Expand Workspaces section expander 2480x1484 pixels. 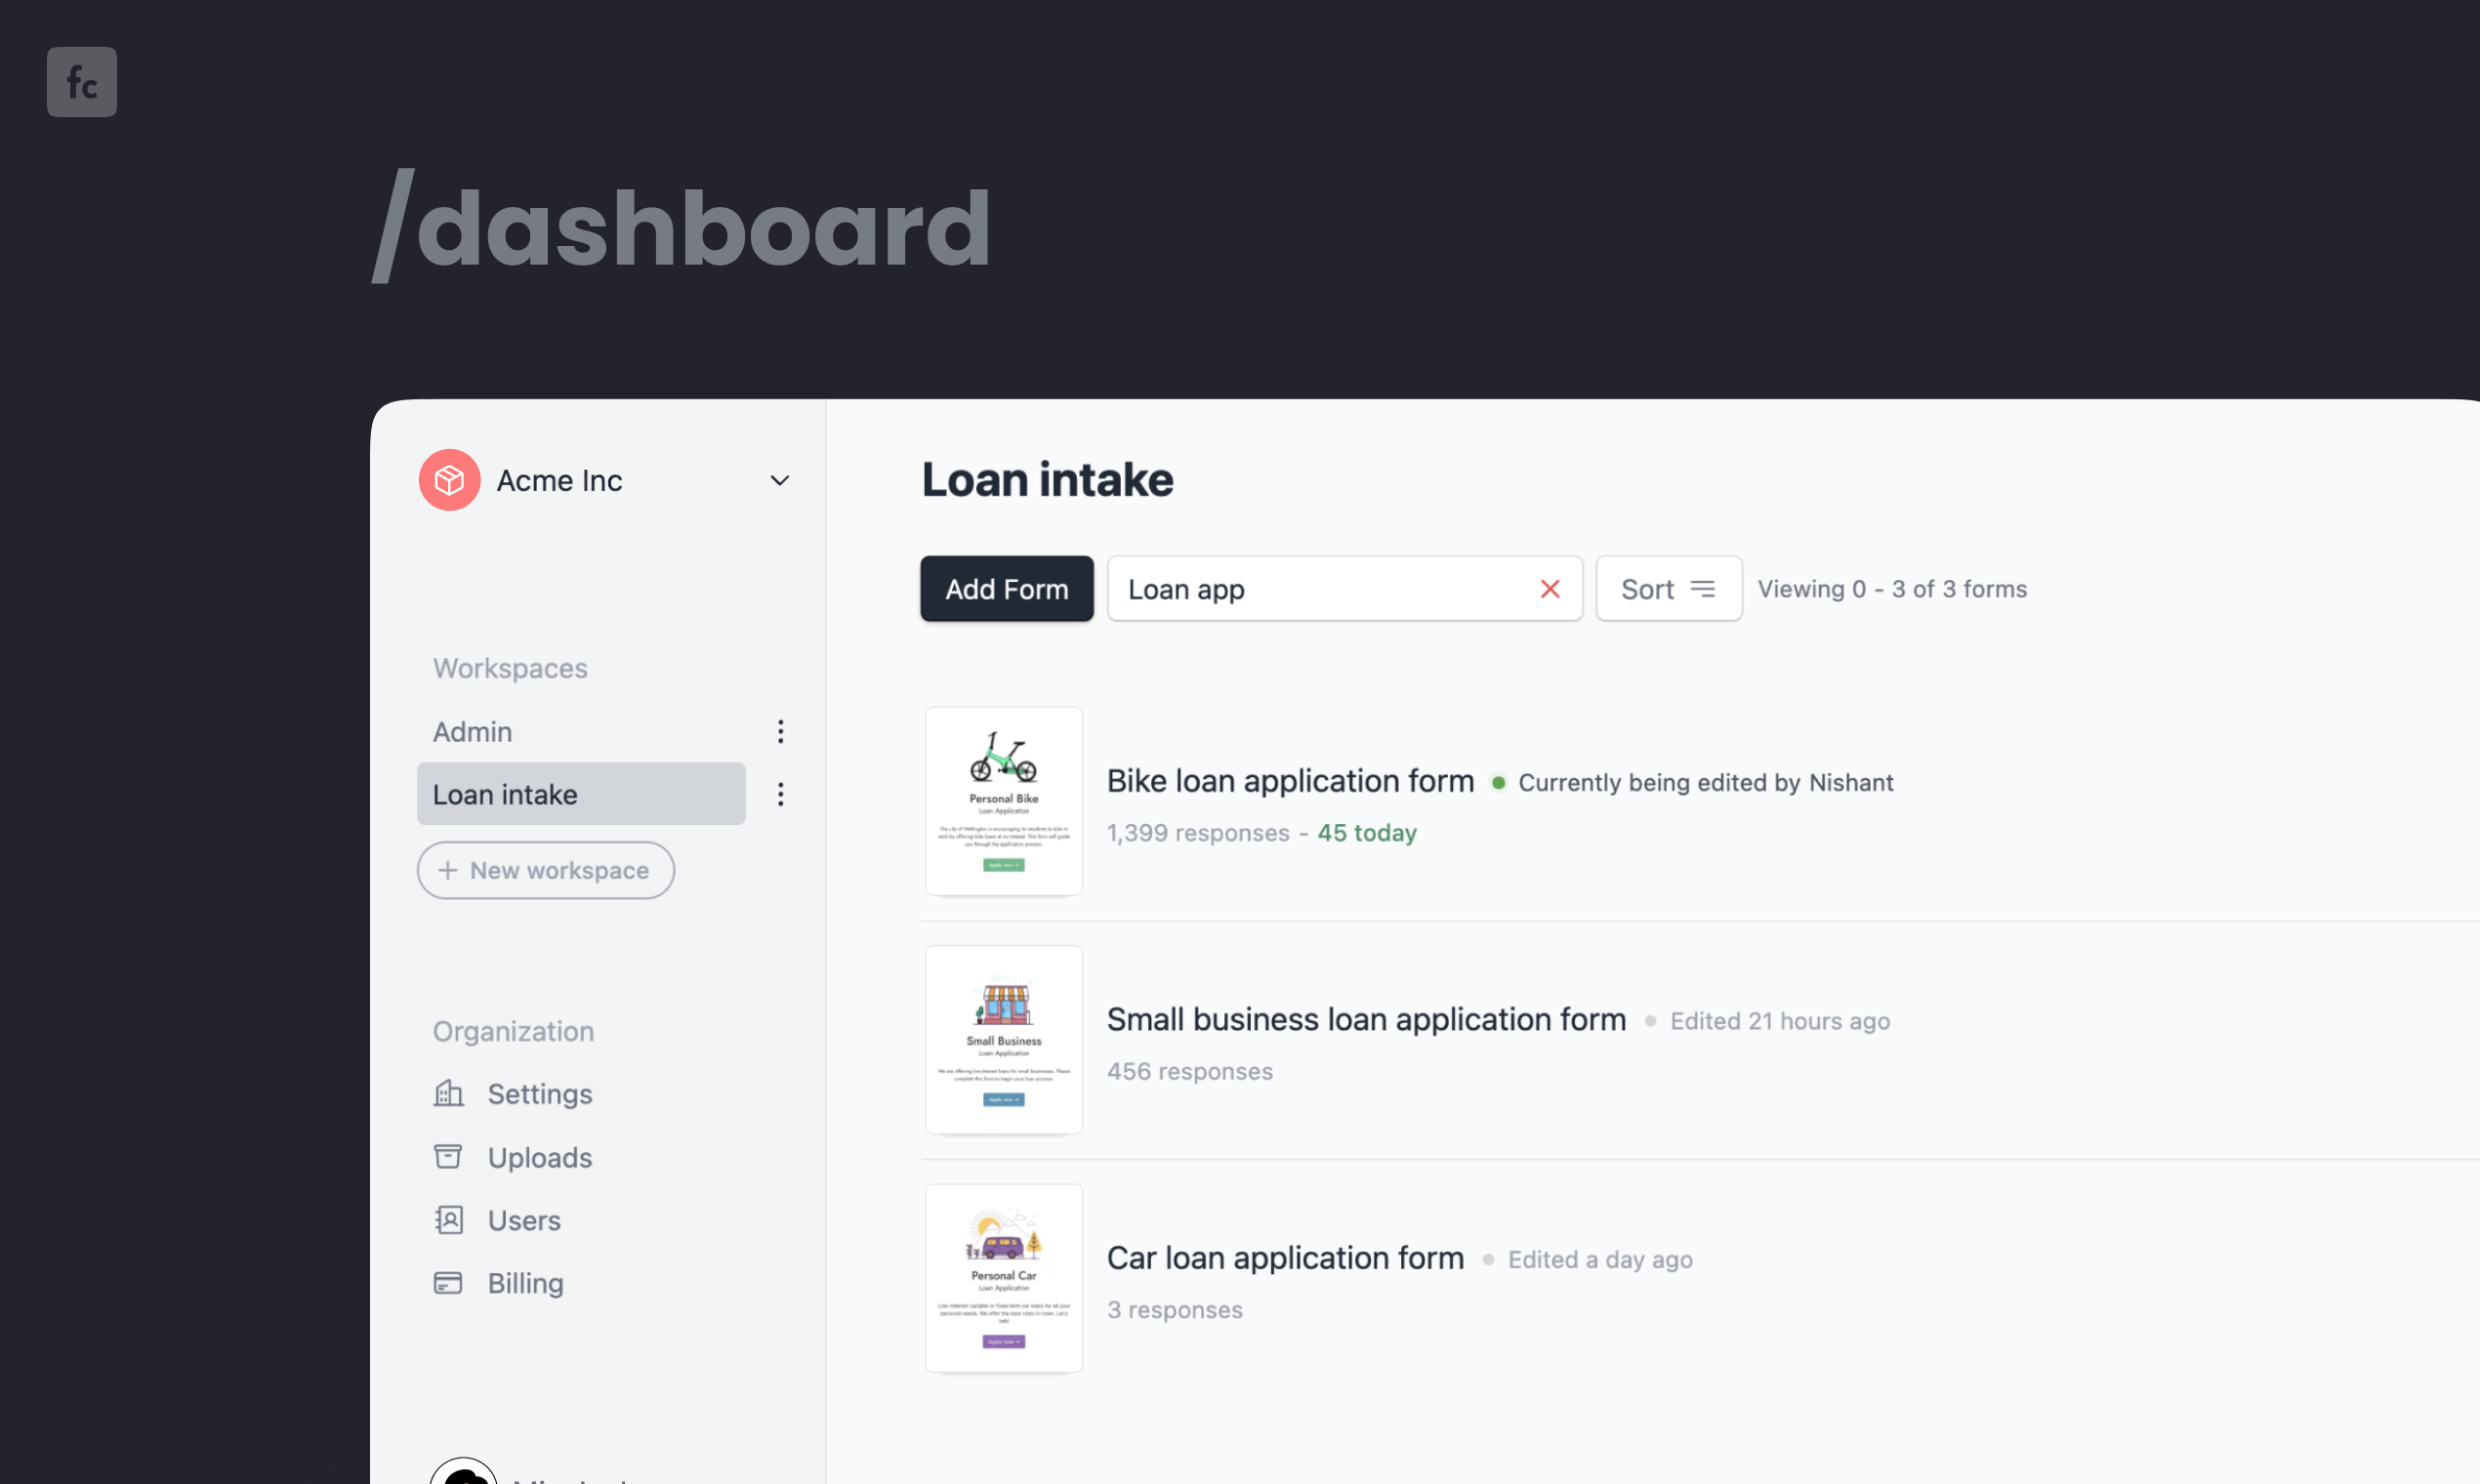pyautogui.click(x=509, y=668)
